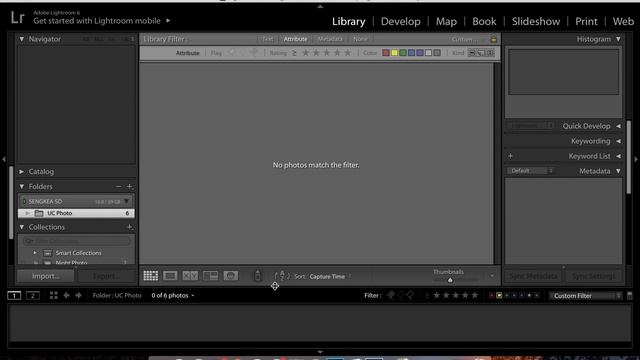Click the UC Photo folder icon
The width and height of the screenshot is (640, 360).
(x=39, y=213)
